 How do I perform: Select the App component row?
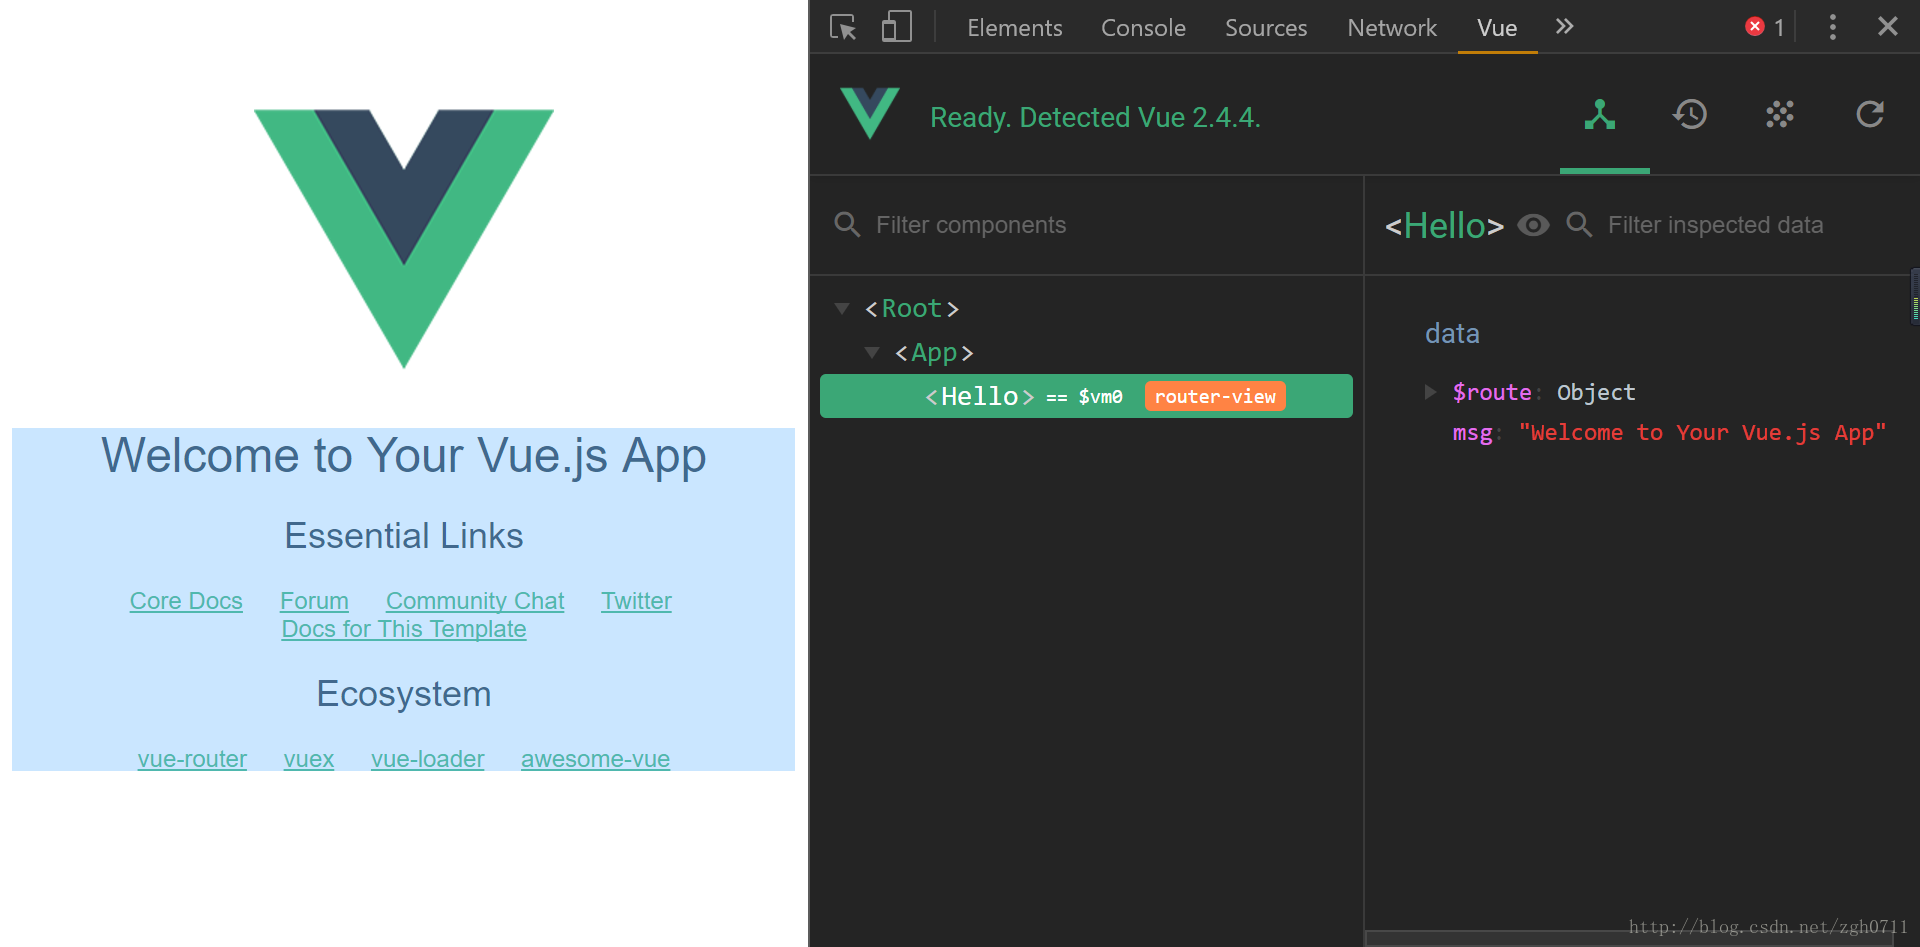pos(1086,352)
